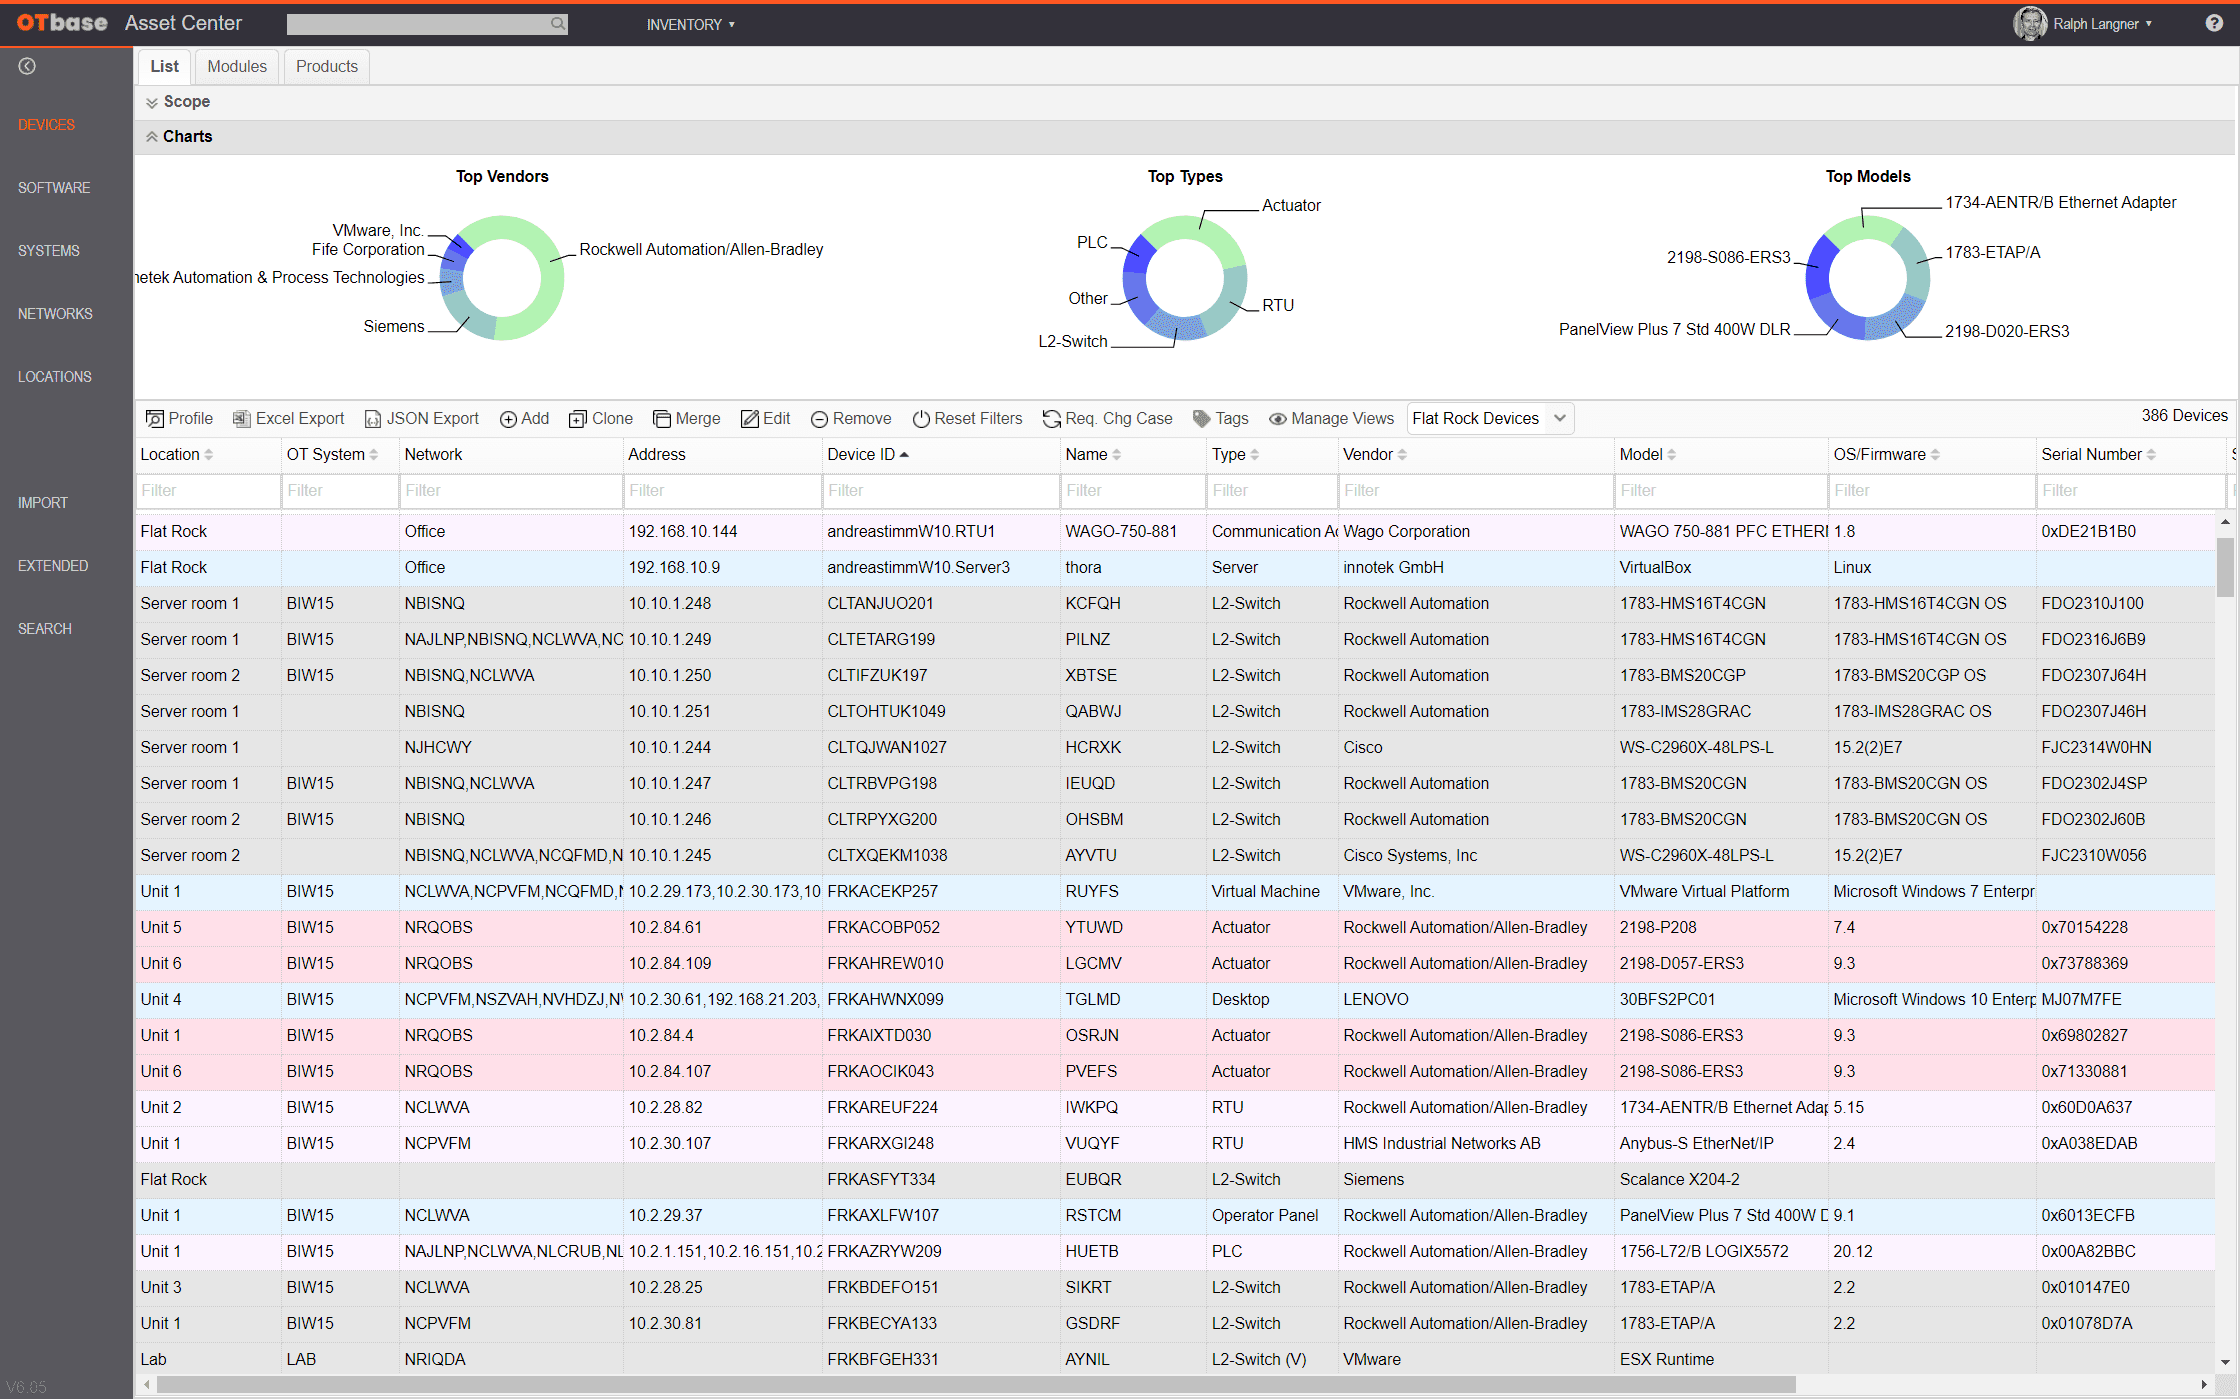Click the Reset Filters power icon
The image size is (2240, 1400).
tap(921, 419)
